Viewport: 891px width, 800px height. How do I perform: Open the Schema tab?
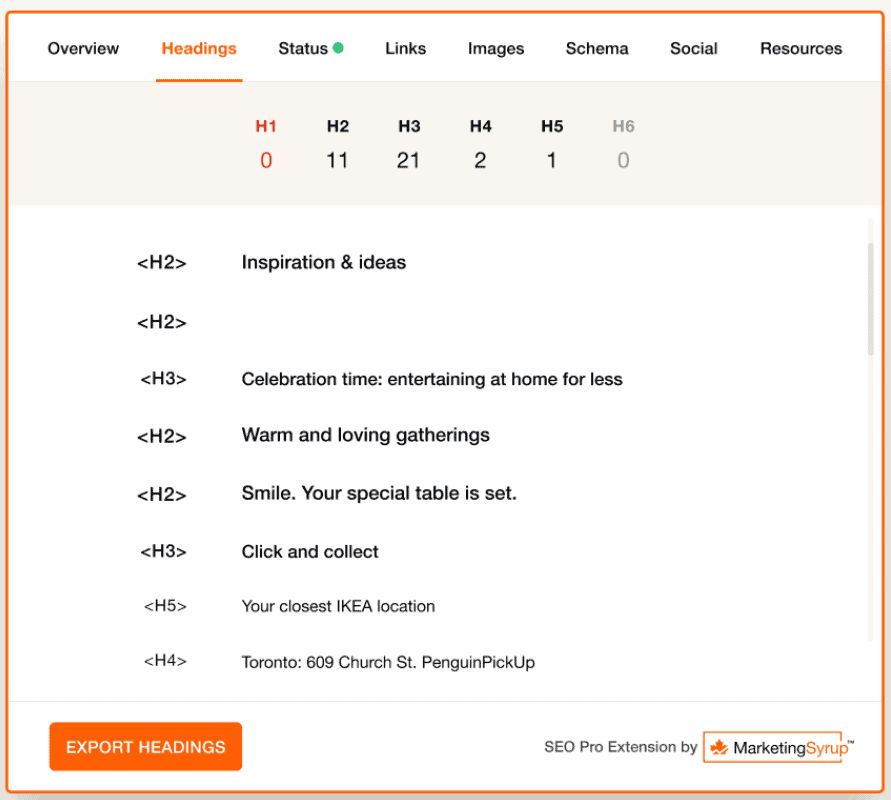[x=597, y=47]
